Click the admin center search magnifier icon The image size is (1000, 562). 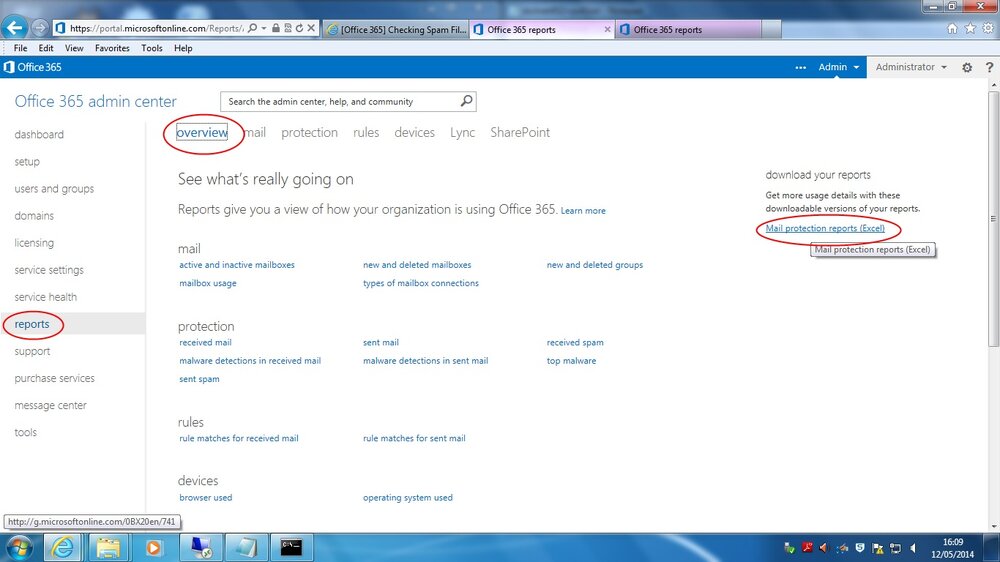tap(466, 101)
